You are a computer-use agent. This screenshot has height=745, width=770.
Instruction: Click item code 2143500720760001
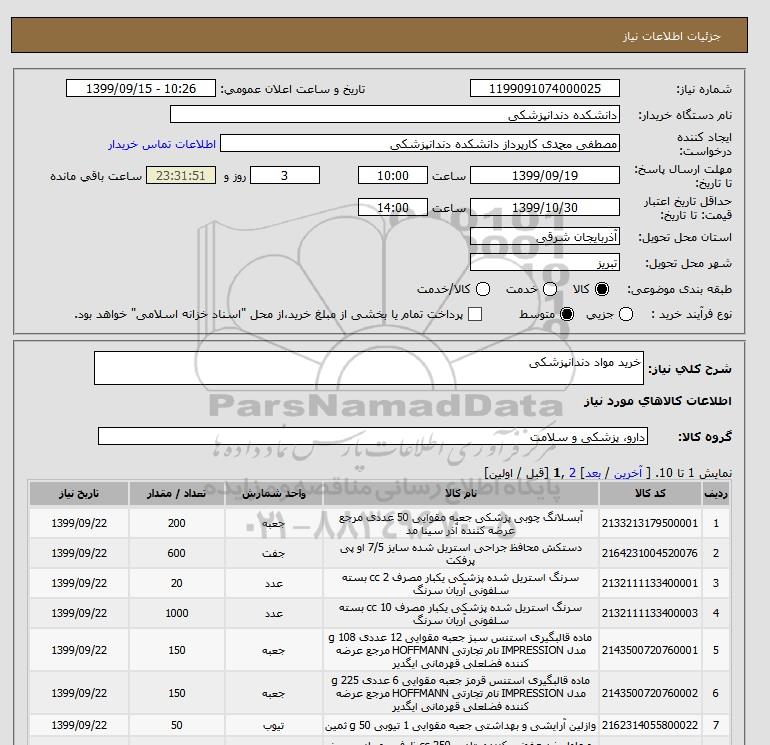[650, 650]
